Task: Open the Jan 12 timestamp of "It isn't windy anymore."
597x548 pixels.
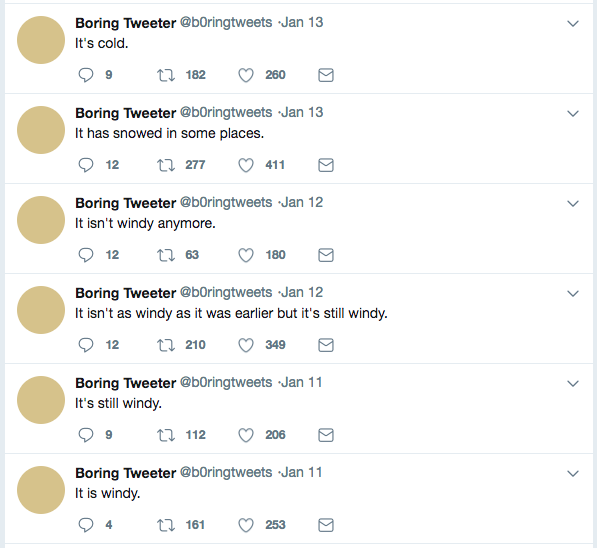Action: 302,202
